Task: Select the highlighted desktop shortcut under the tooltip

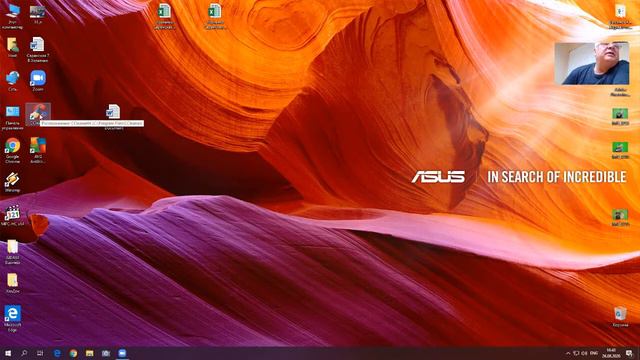Action: click(x=38, y=114)
